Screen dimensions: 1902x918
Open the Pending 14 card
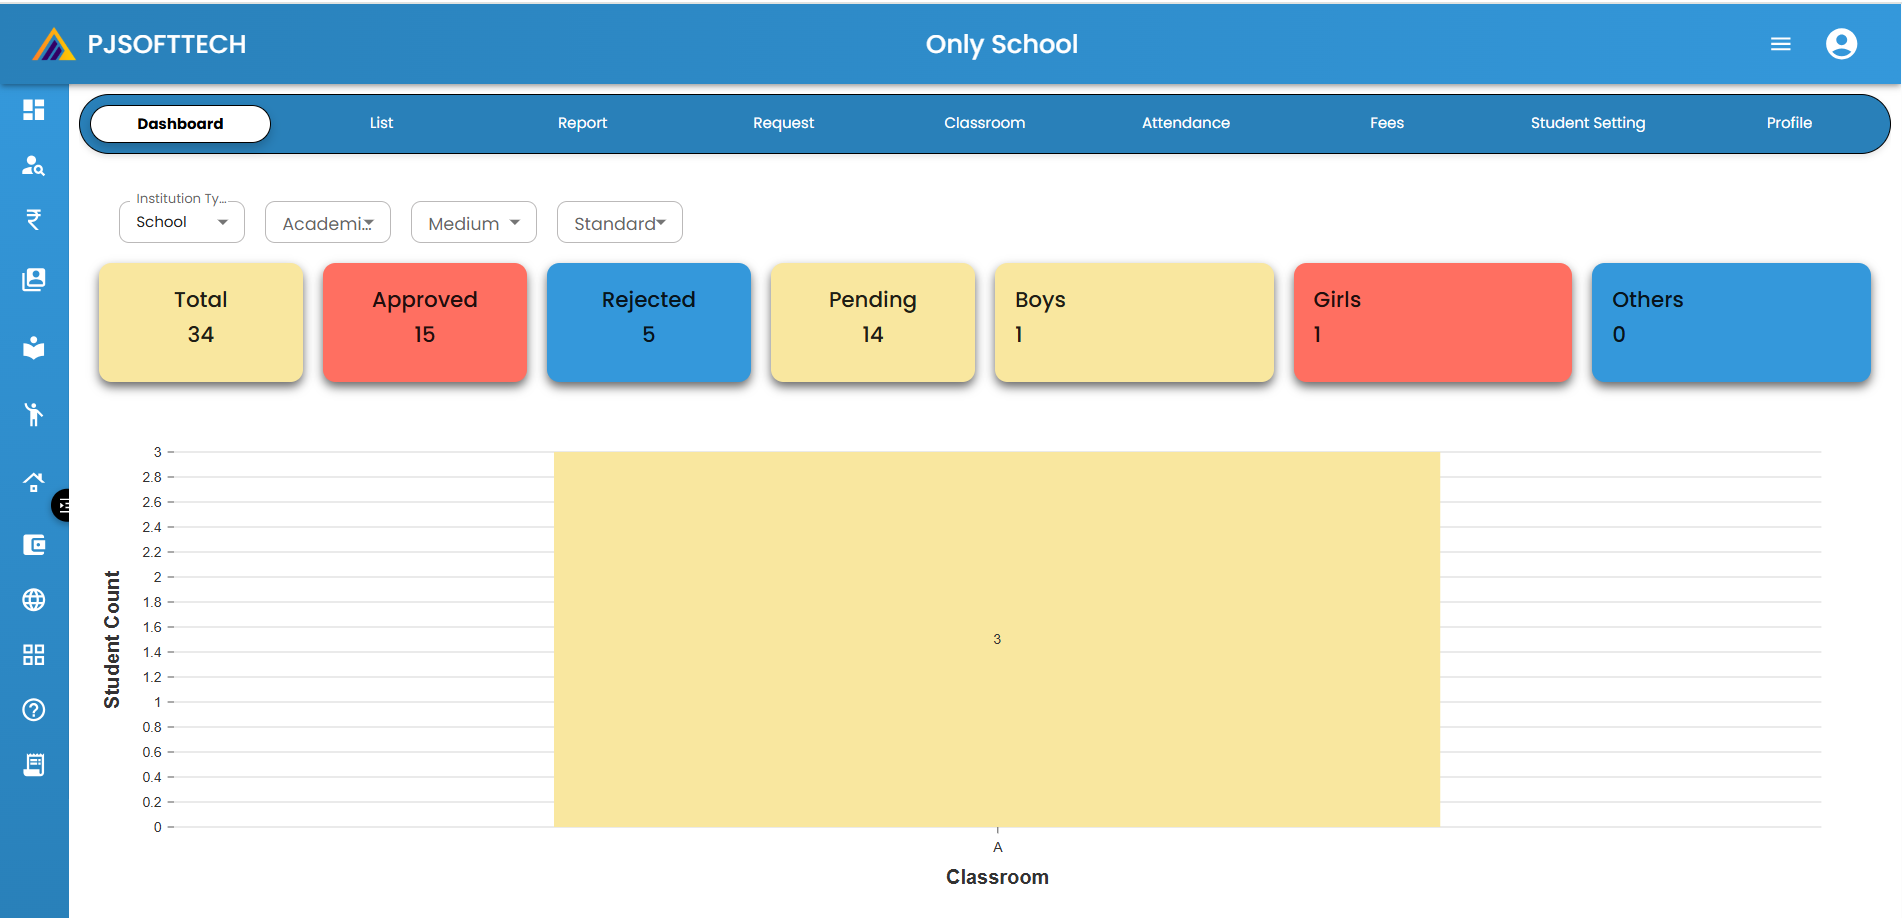pos(873,322)
